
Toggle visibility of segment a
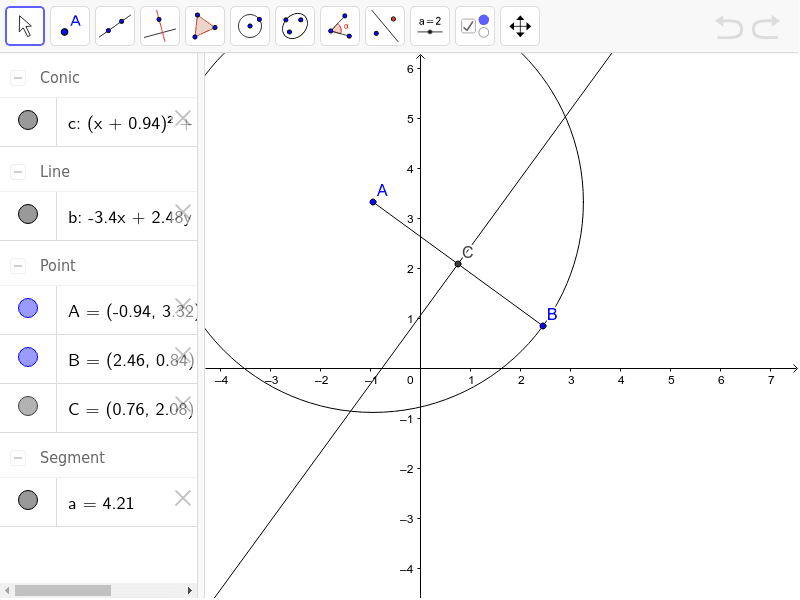28,500
